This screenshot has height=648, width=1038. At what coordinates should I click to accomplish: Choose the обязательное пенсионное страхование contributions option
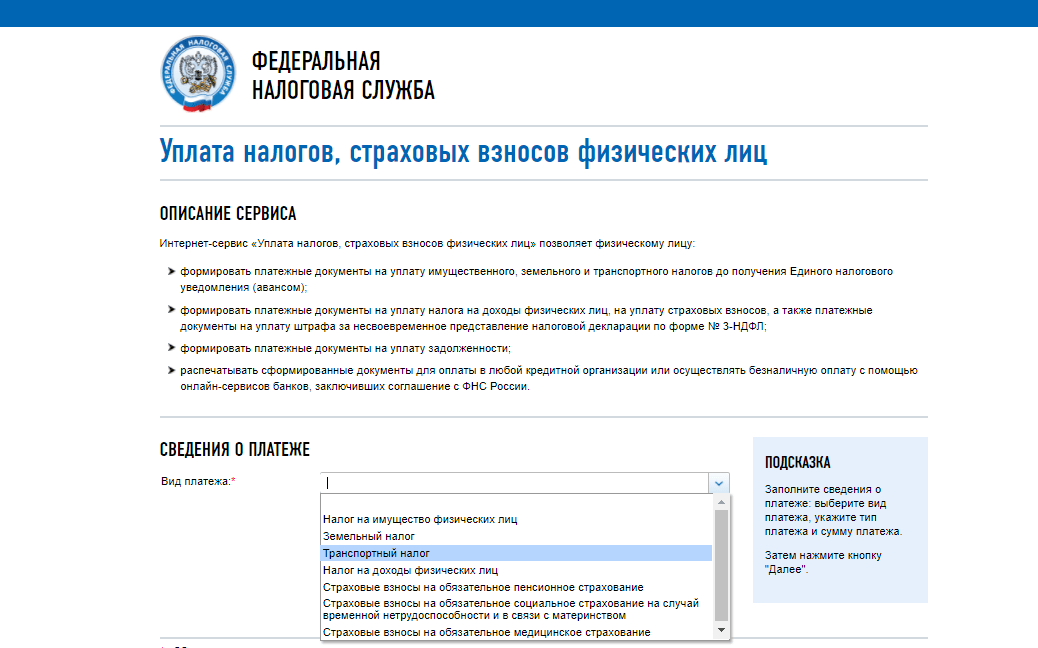click(x=516, y=587)
